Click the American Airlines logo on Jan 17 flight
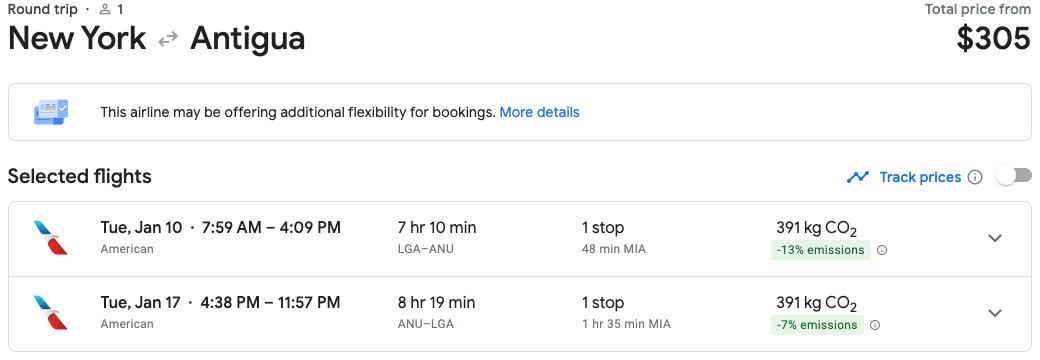1040x360 pixels. [51, 313]
